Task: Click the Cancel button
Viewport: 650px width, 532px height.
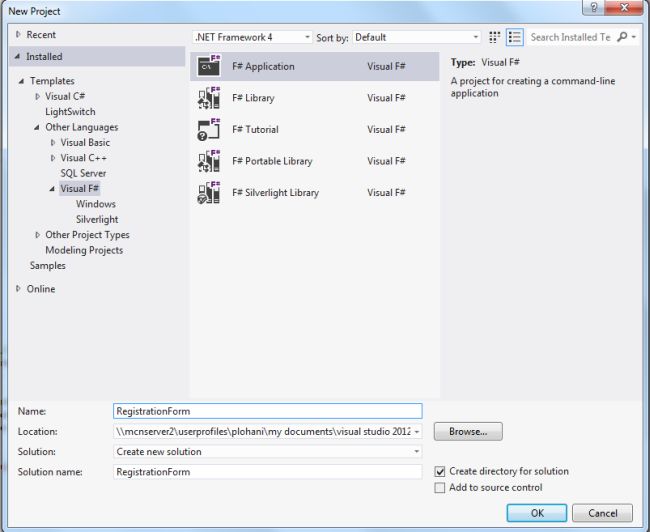Action: pos(602,513)
